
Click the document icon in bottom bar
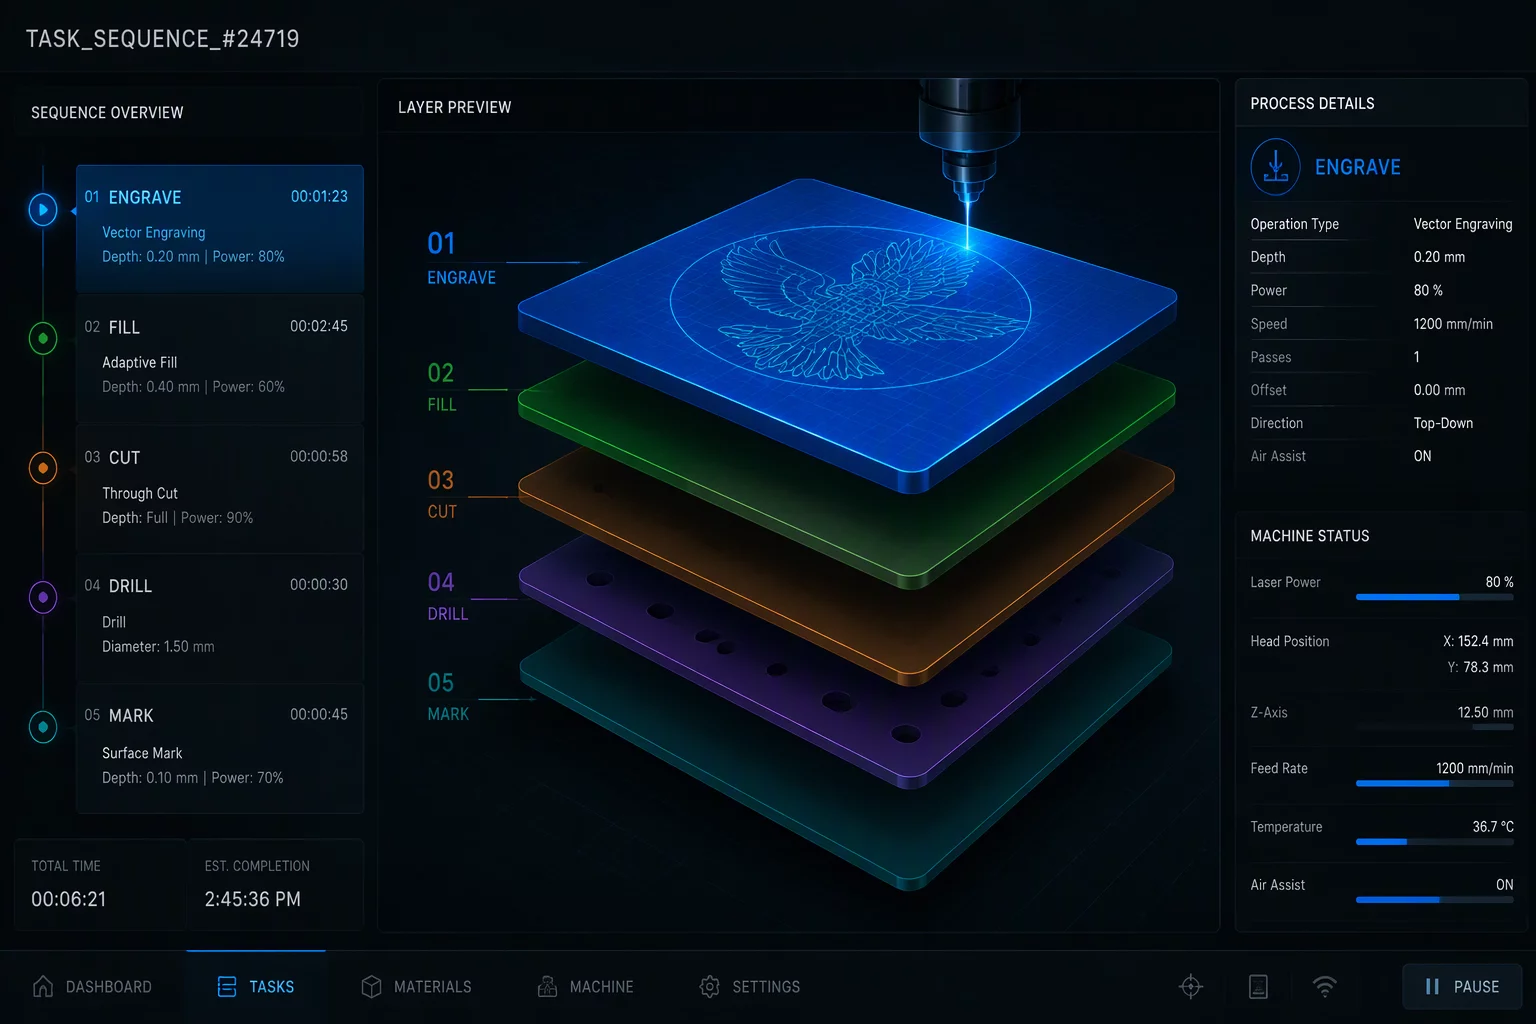pyautogui.click(x=1259, y=987)
